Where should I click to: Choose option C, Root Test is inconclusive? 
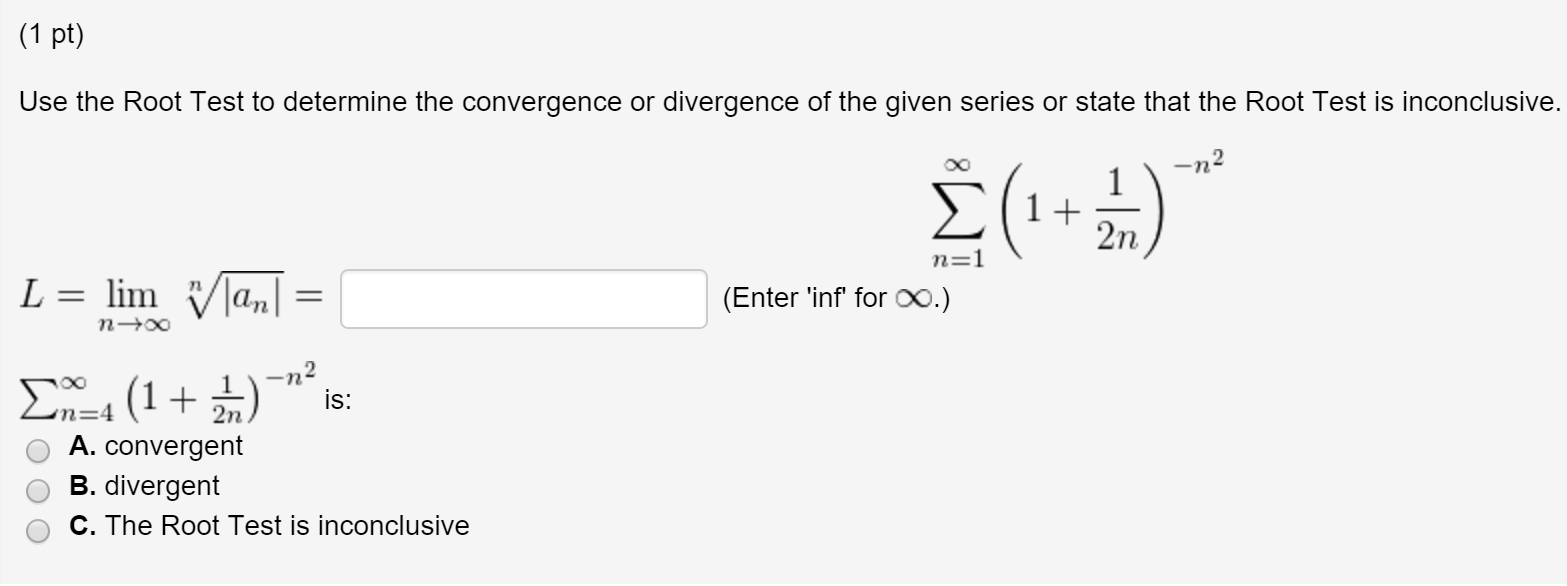click(38, 530)
